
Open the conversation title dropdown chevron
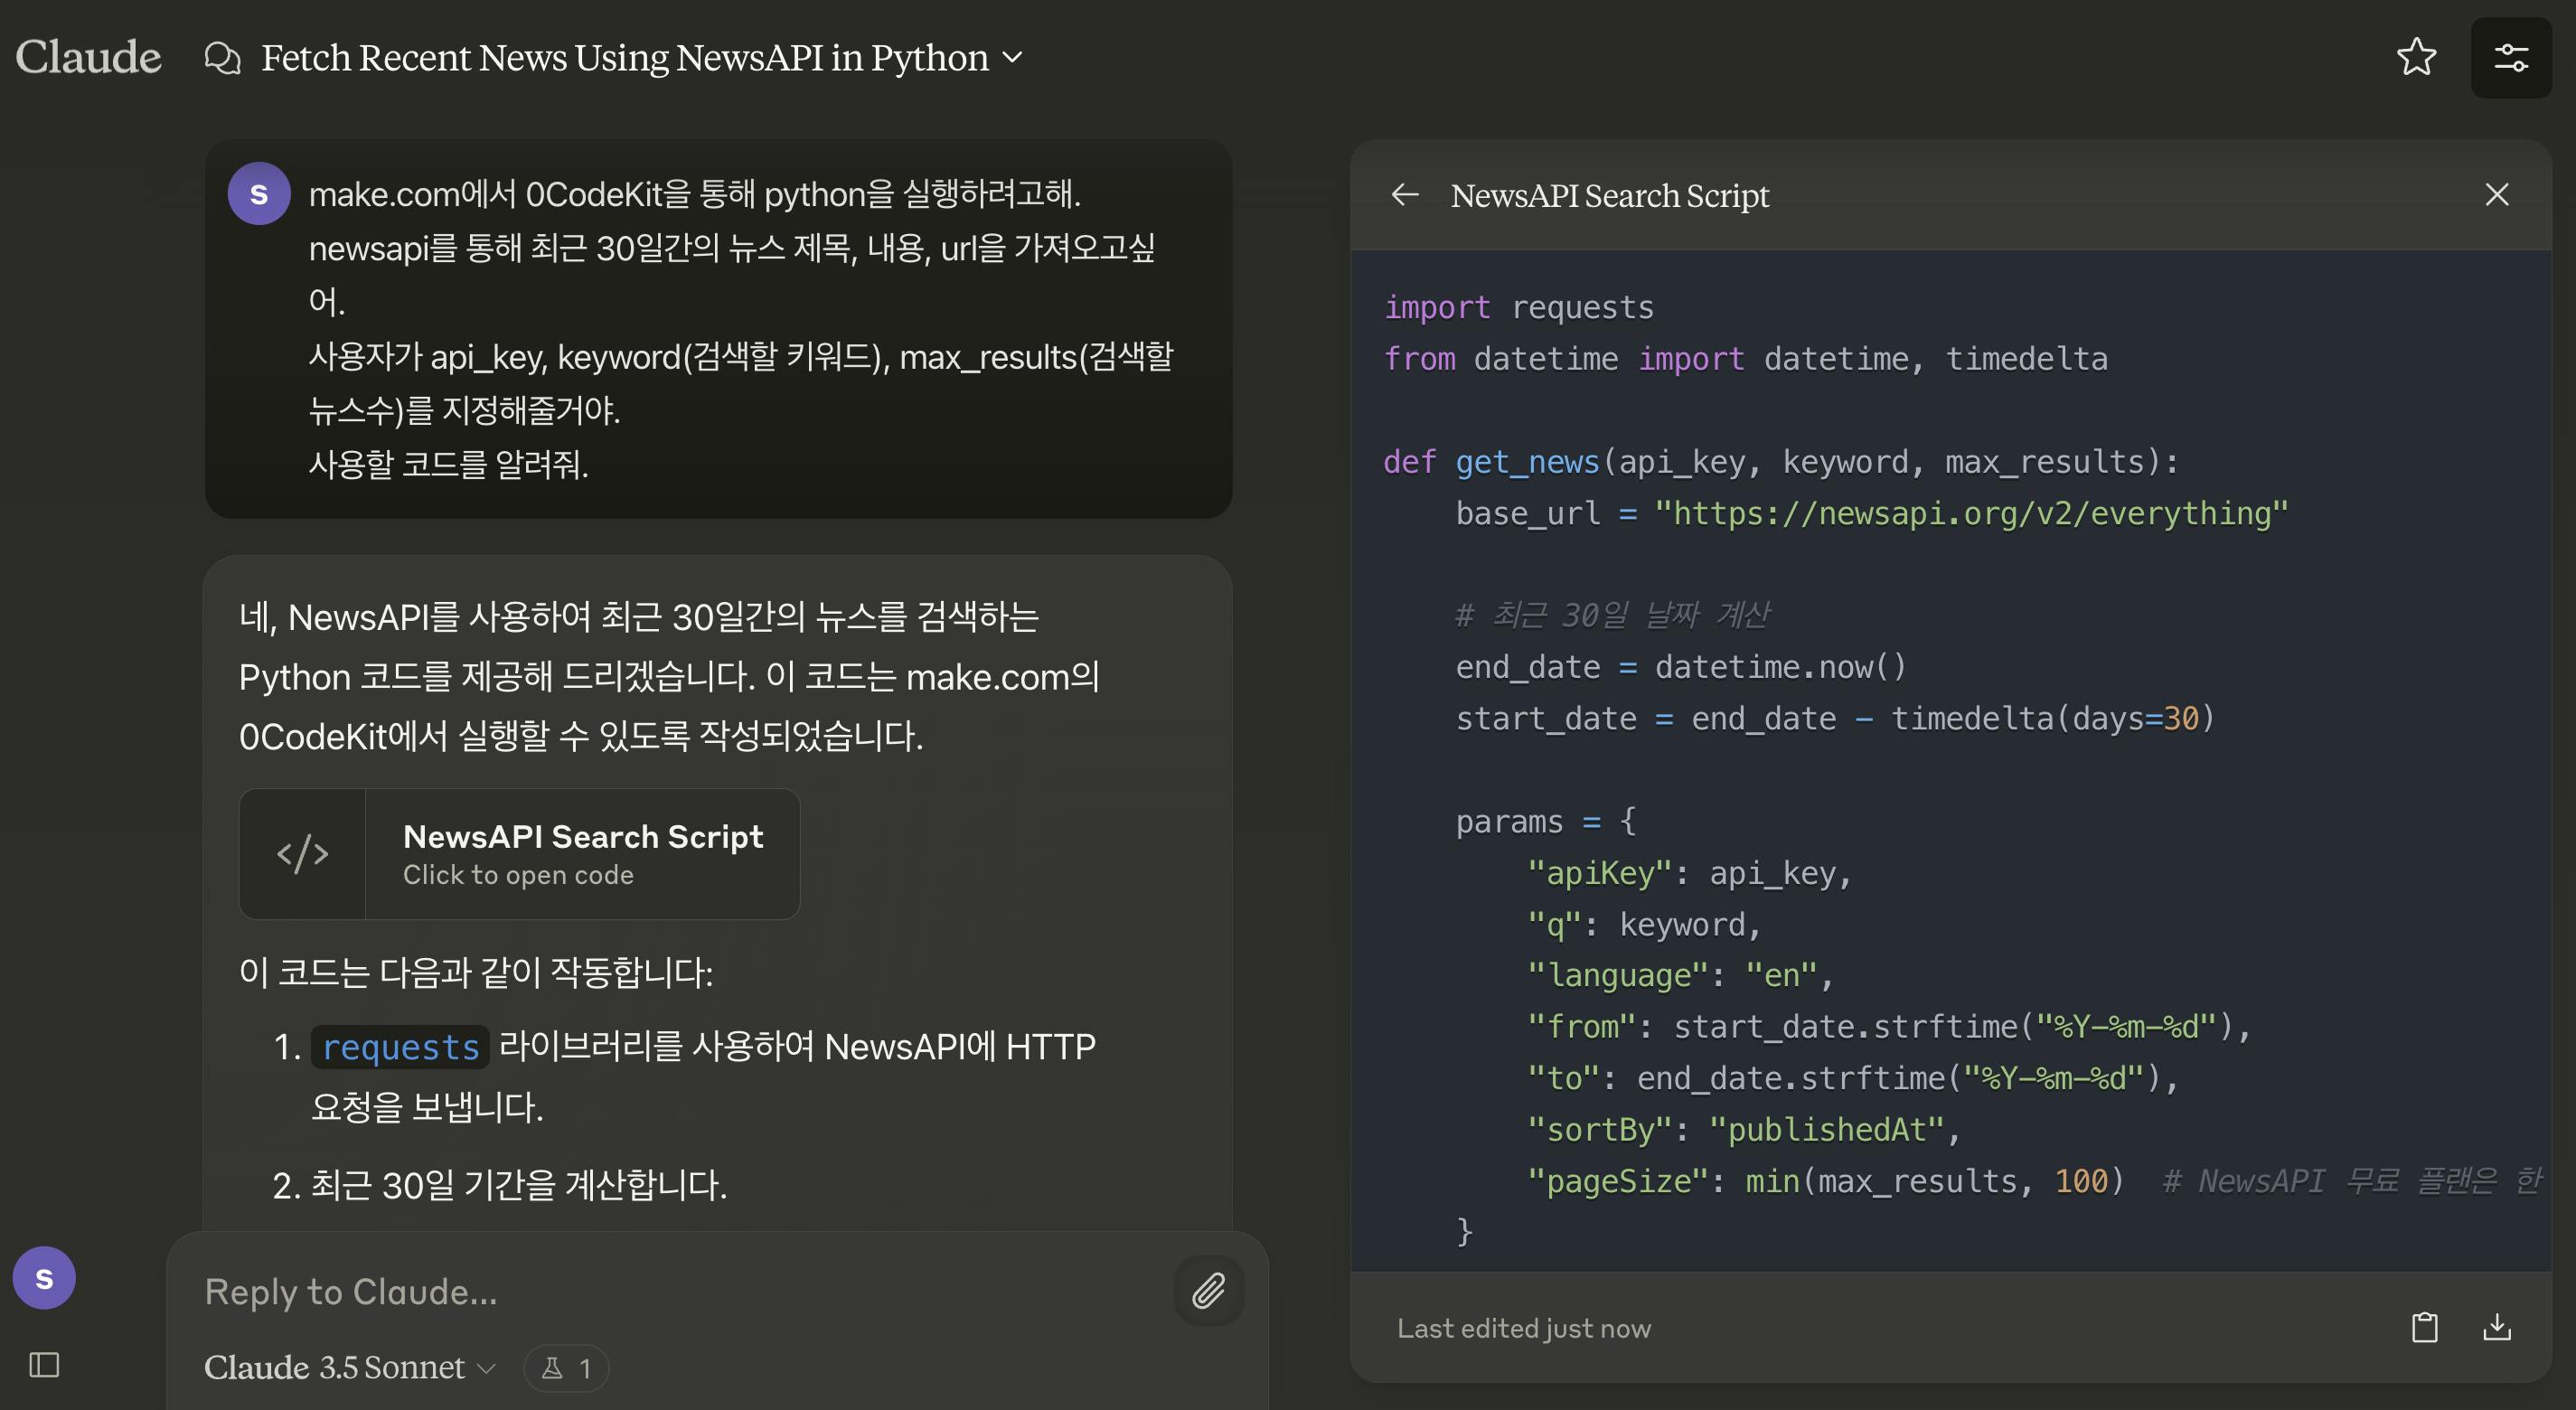[1012, 58]
